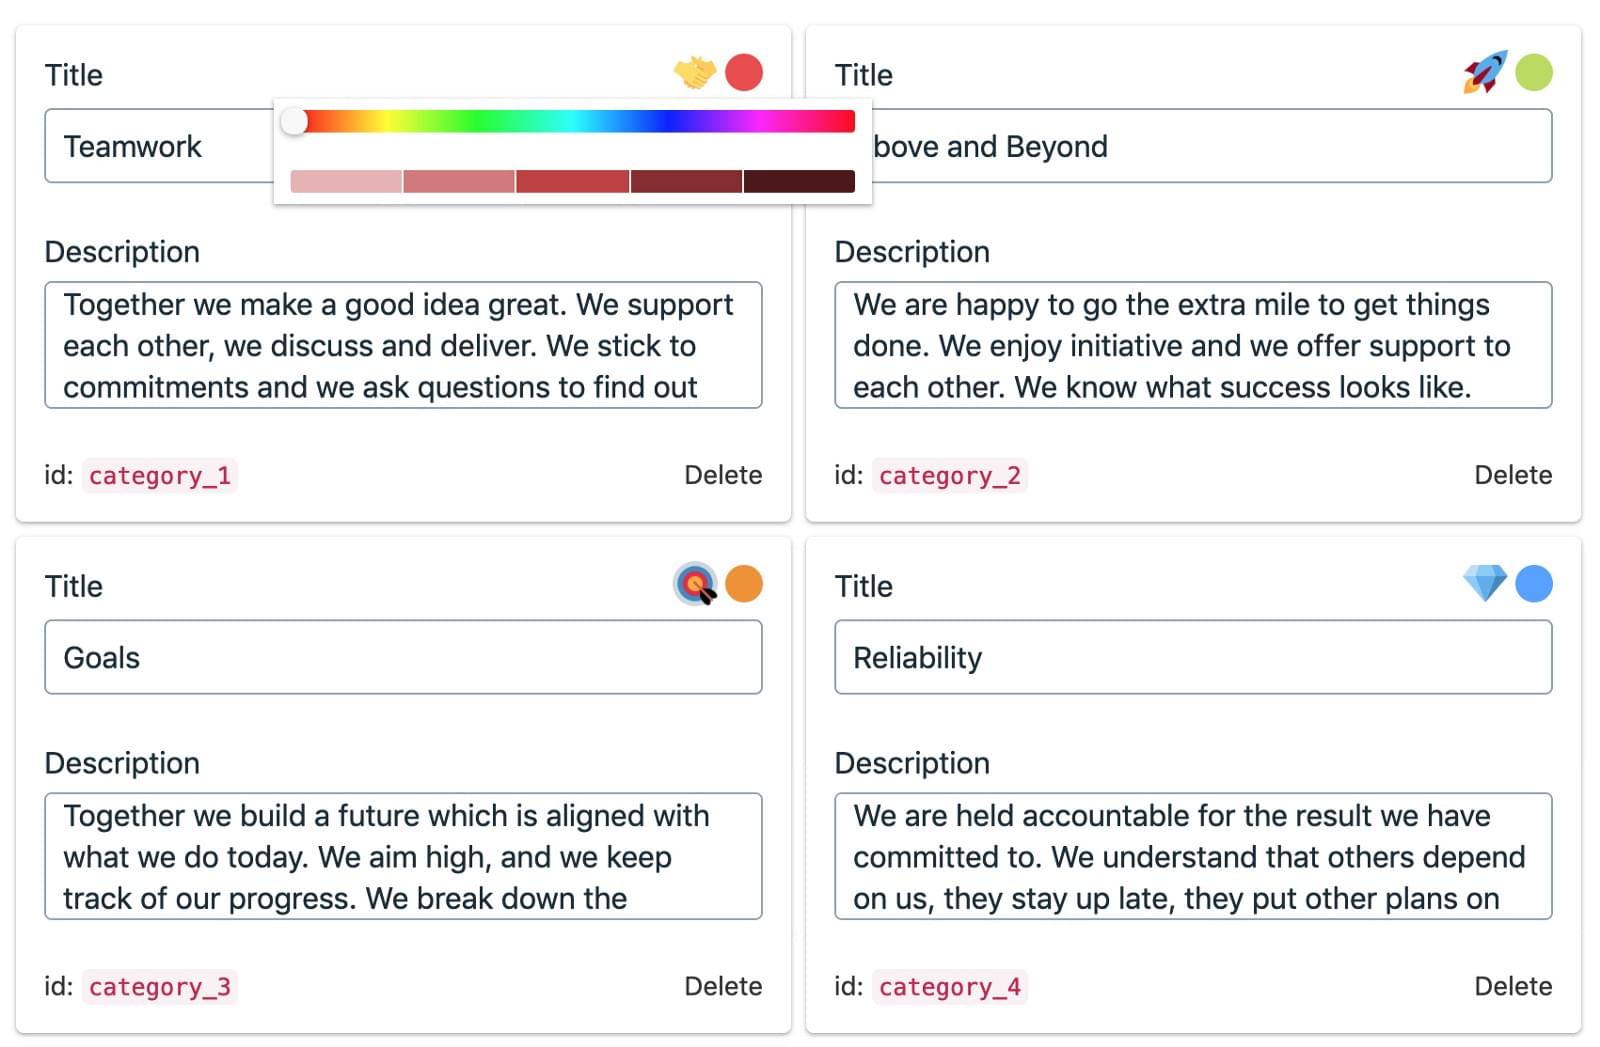Open the color picker via Teamwork's red circle
Image resolution: width=1600 pixels, height=1047 pixels.
point(744,71)
